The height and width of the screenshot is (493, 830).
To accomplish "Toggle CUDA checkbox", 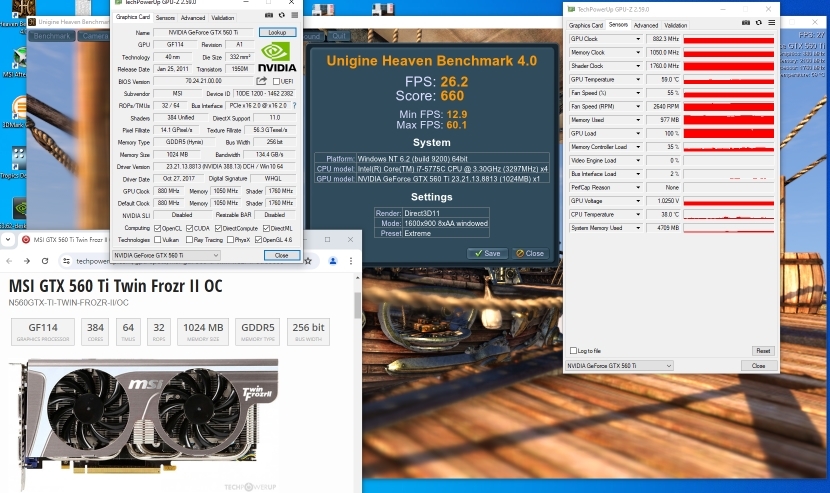I will pos(189,228).
